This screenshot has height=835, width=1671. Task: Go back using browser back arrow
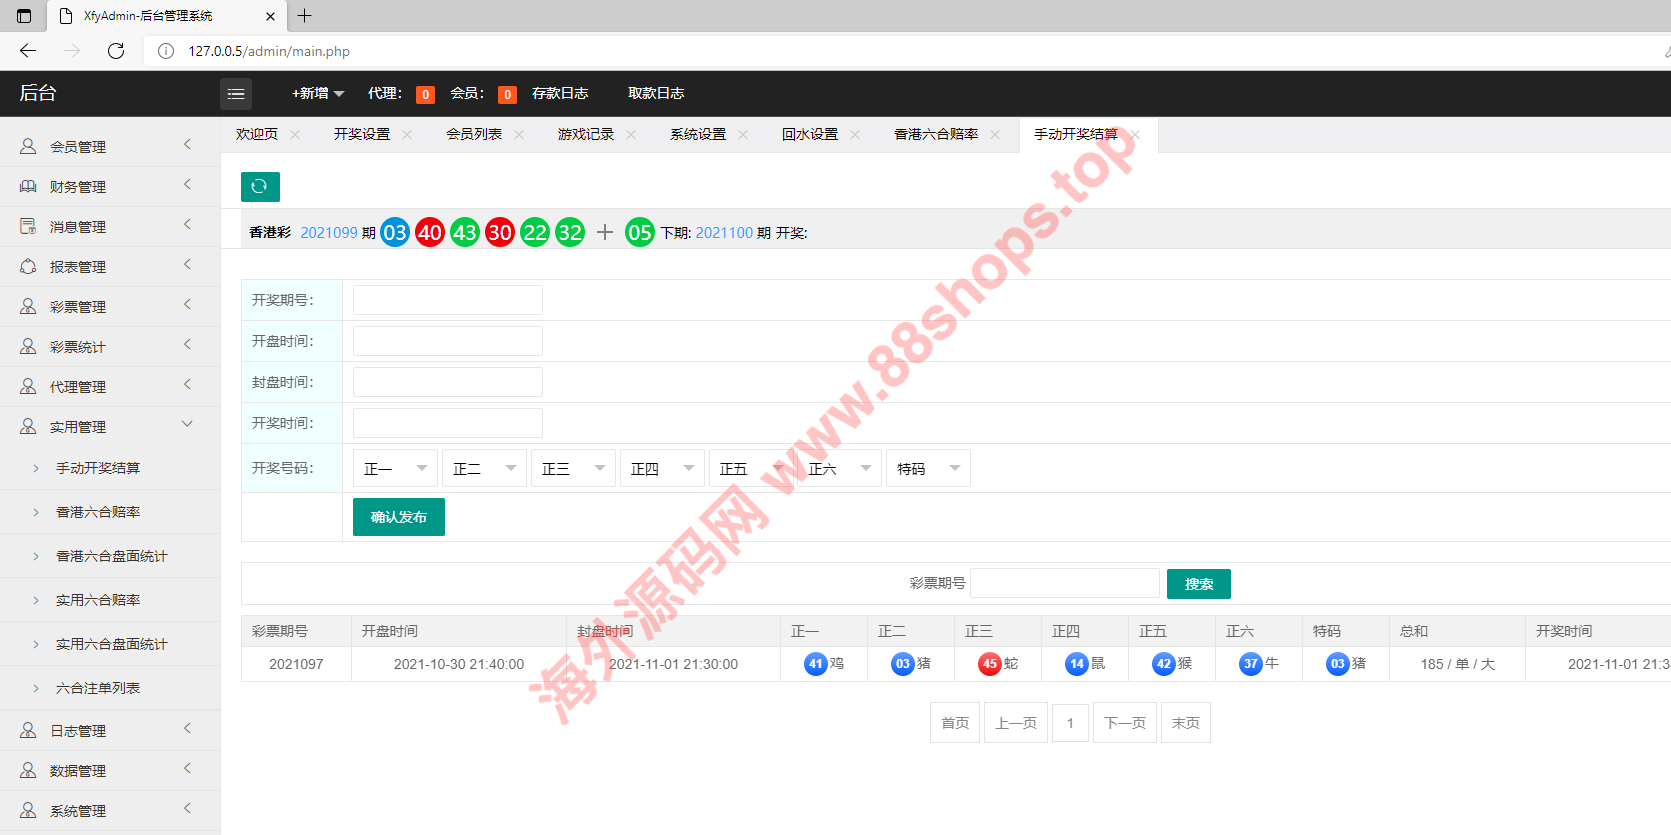[x=28, y=51]
